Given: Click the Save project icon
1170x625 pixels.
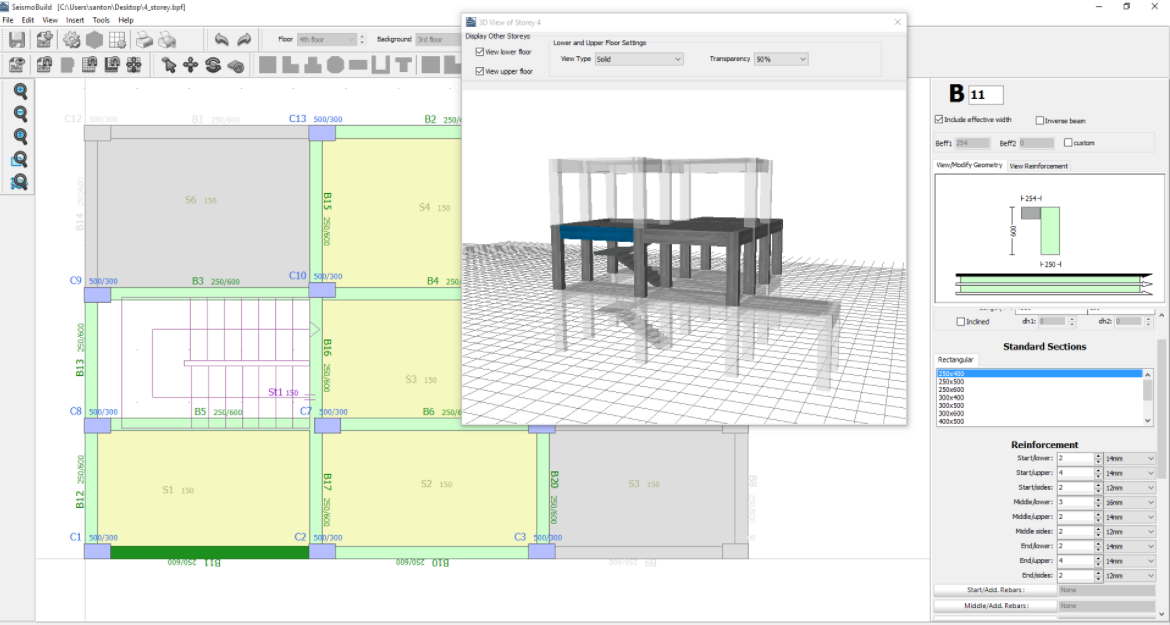Looking at the screenshot, I should (x=17, y=40).
